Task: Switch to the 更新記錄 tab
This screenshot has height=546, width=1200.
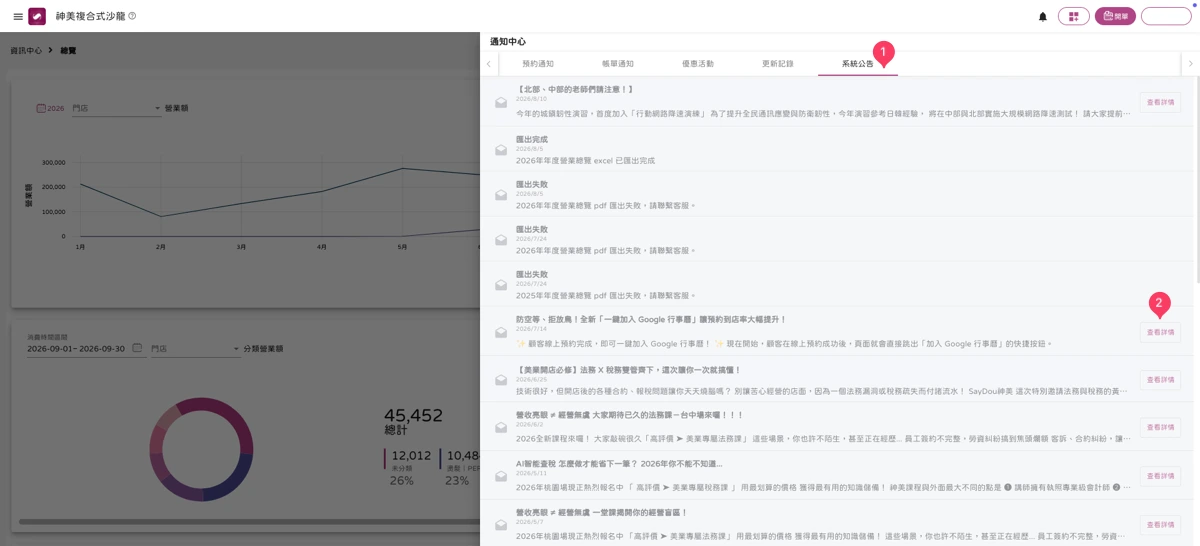Action: (x=777, y=64)
